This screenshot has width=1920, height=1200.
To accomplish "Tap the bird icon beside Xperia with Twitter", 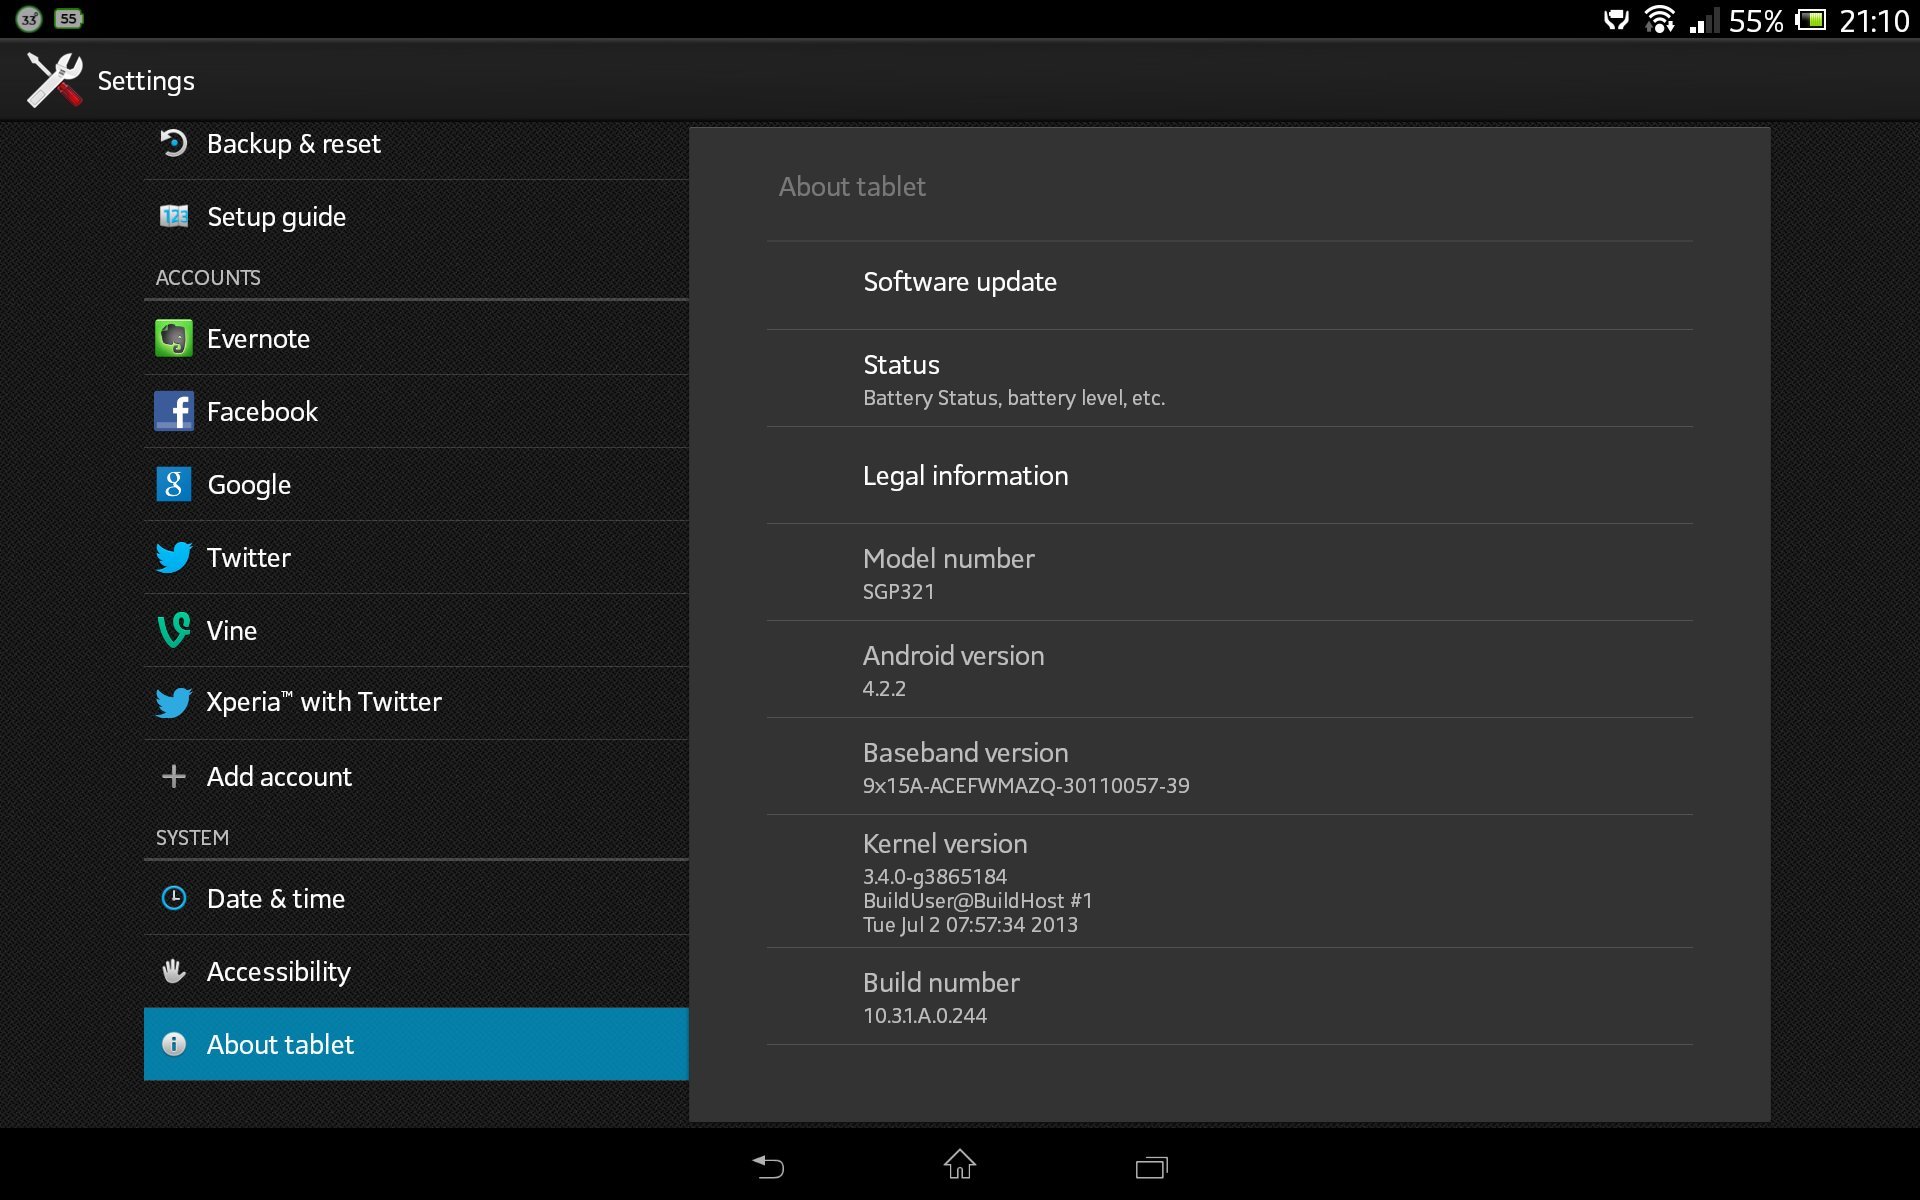I will pyautogui.click(x=174, y=702).
